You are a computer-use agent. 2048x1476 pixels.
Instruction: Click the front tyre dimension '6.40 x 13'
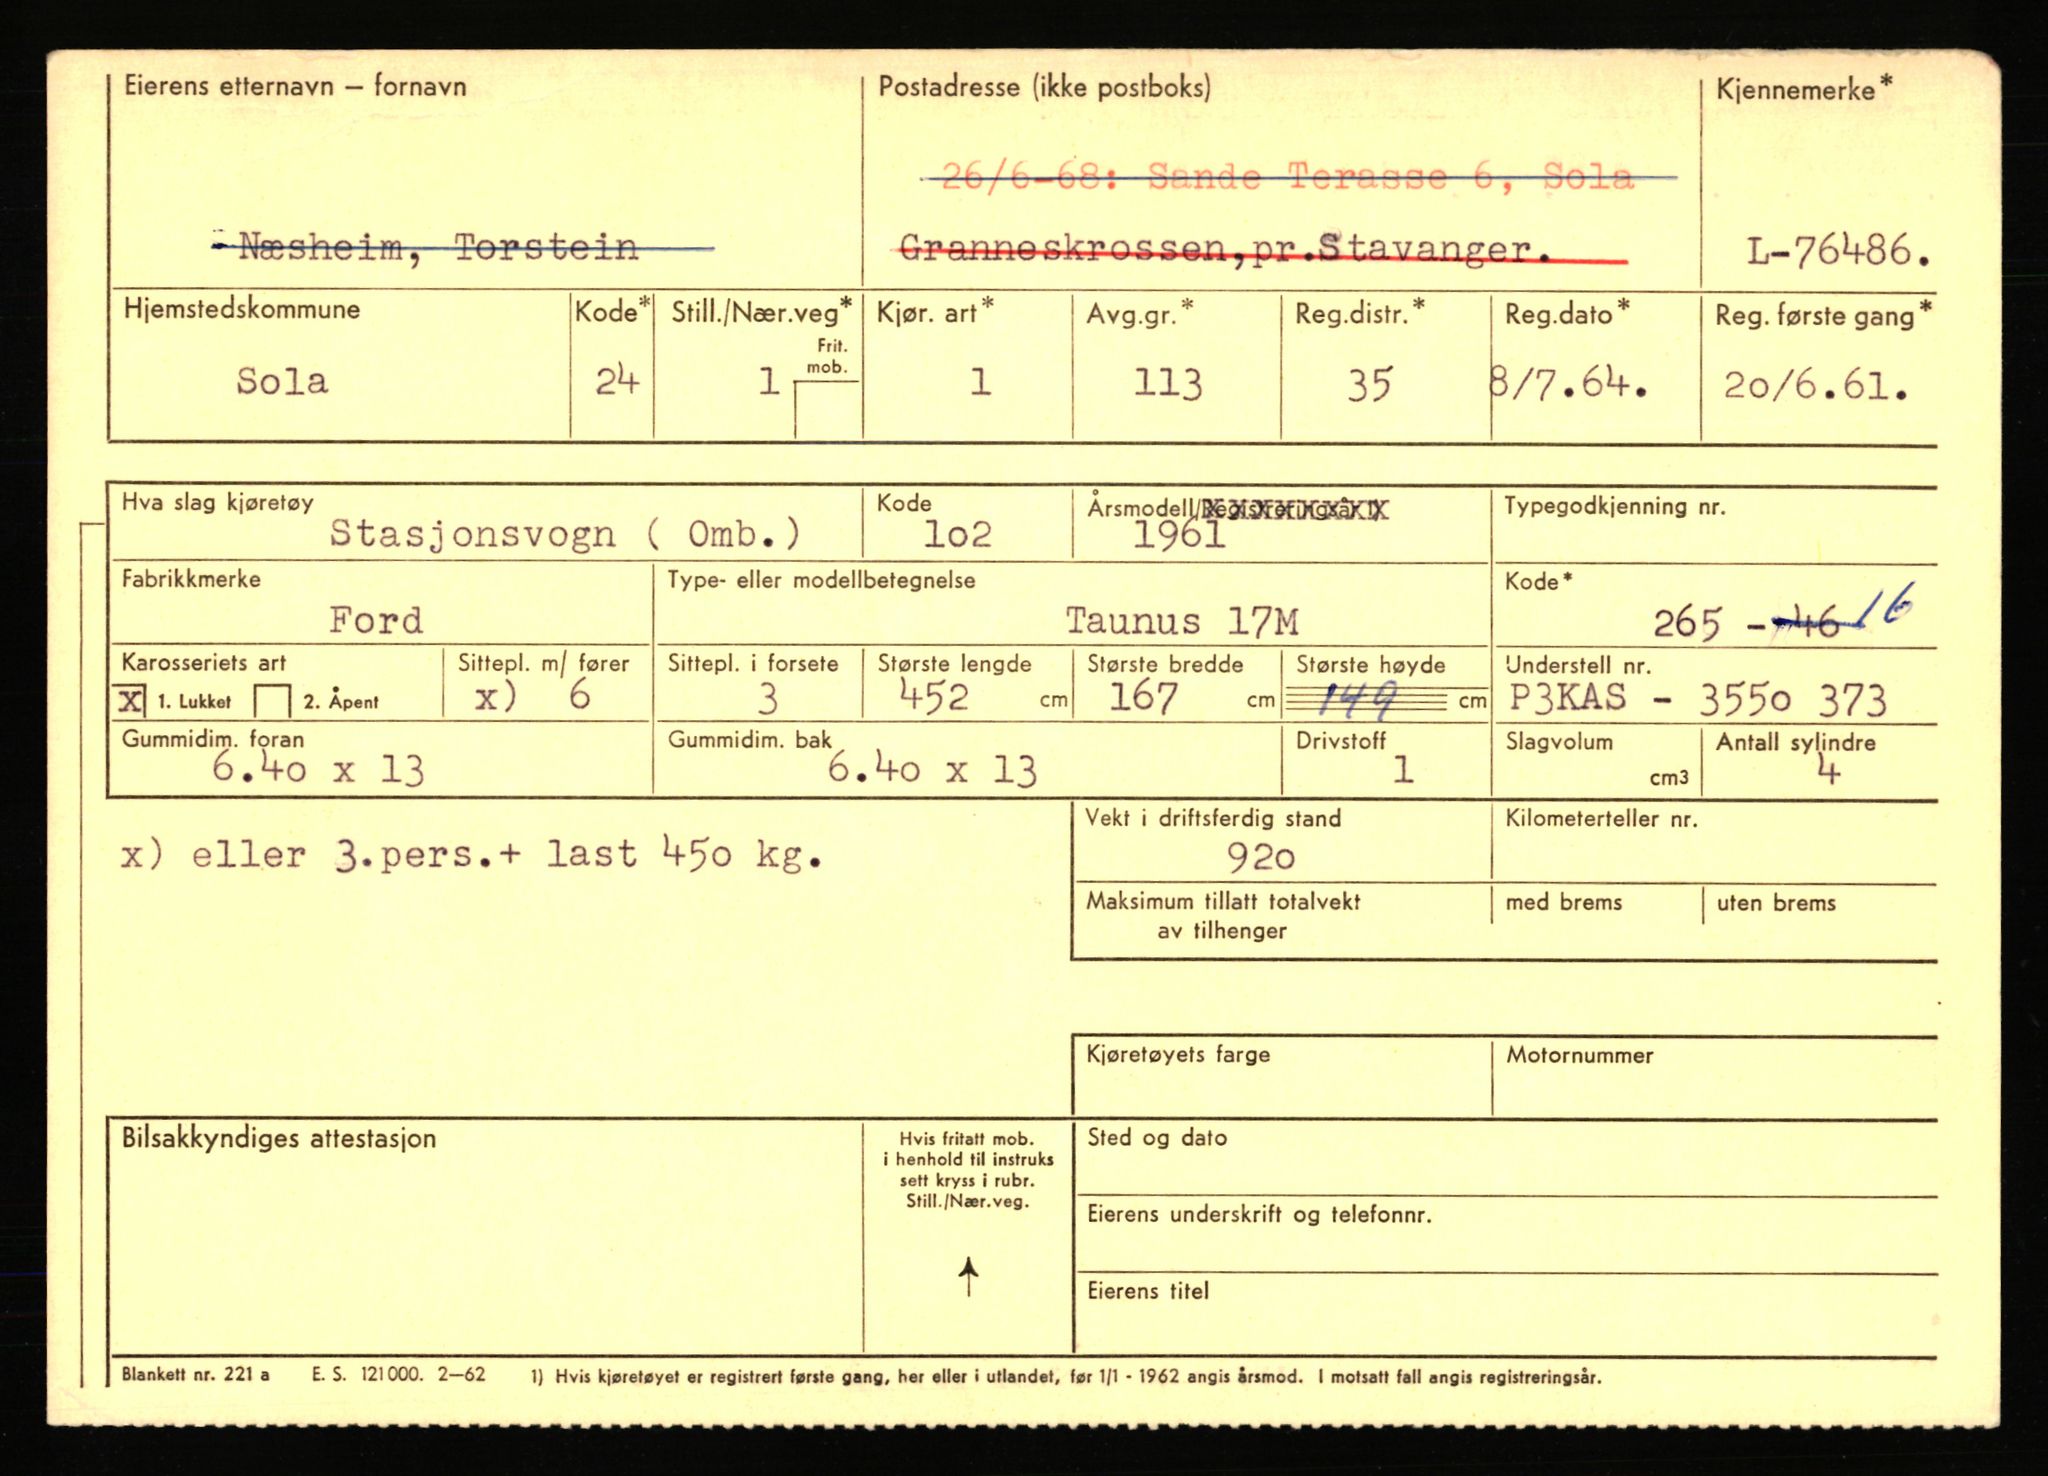318,770
